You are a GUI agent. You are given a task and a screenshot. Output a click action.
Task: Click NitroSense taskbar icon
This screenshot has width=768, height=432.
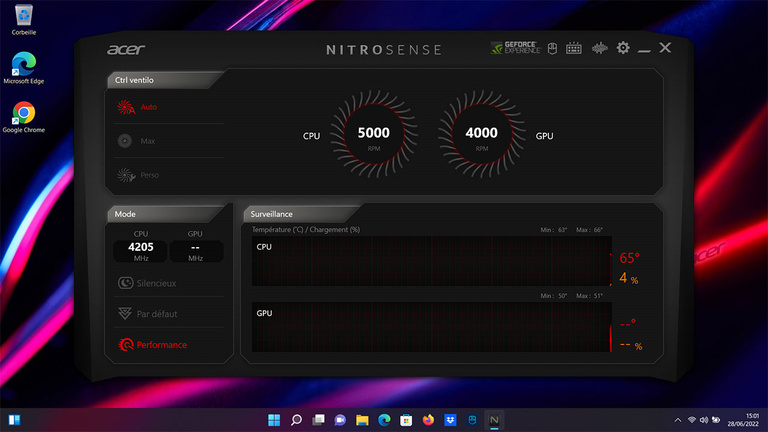tap(494, 420)
